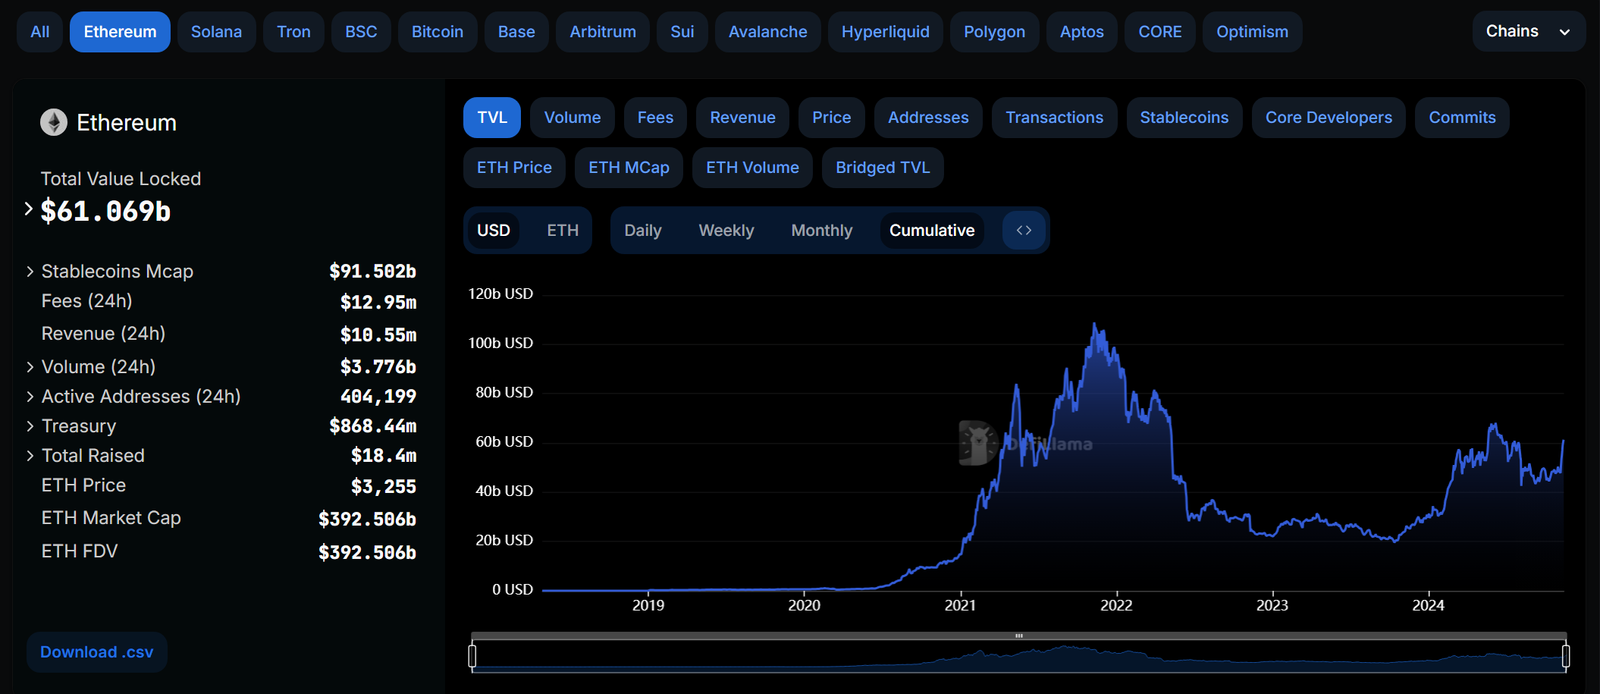
Task: Go to the BSC chain tab
Action: pos(361,31)
